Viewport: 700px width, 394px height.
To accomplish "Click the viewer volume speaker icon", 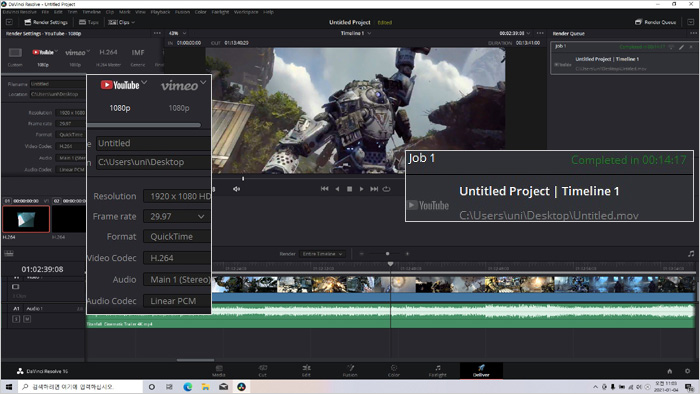I will [x=236, y=189].
